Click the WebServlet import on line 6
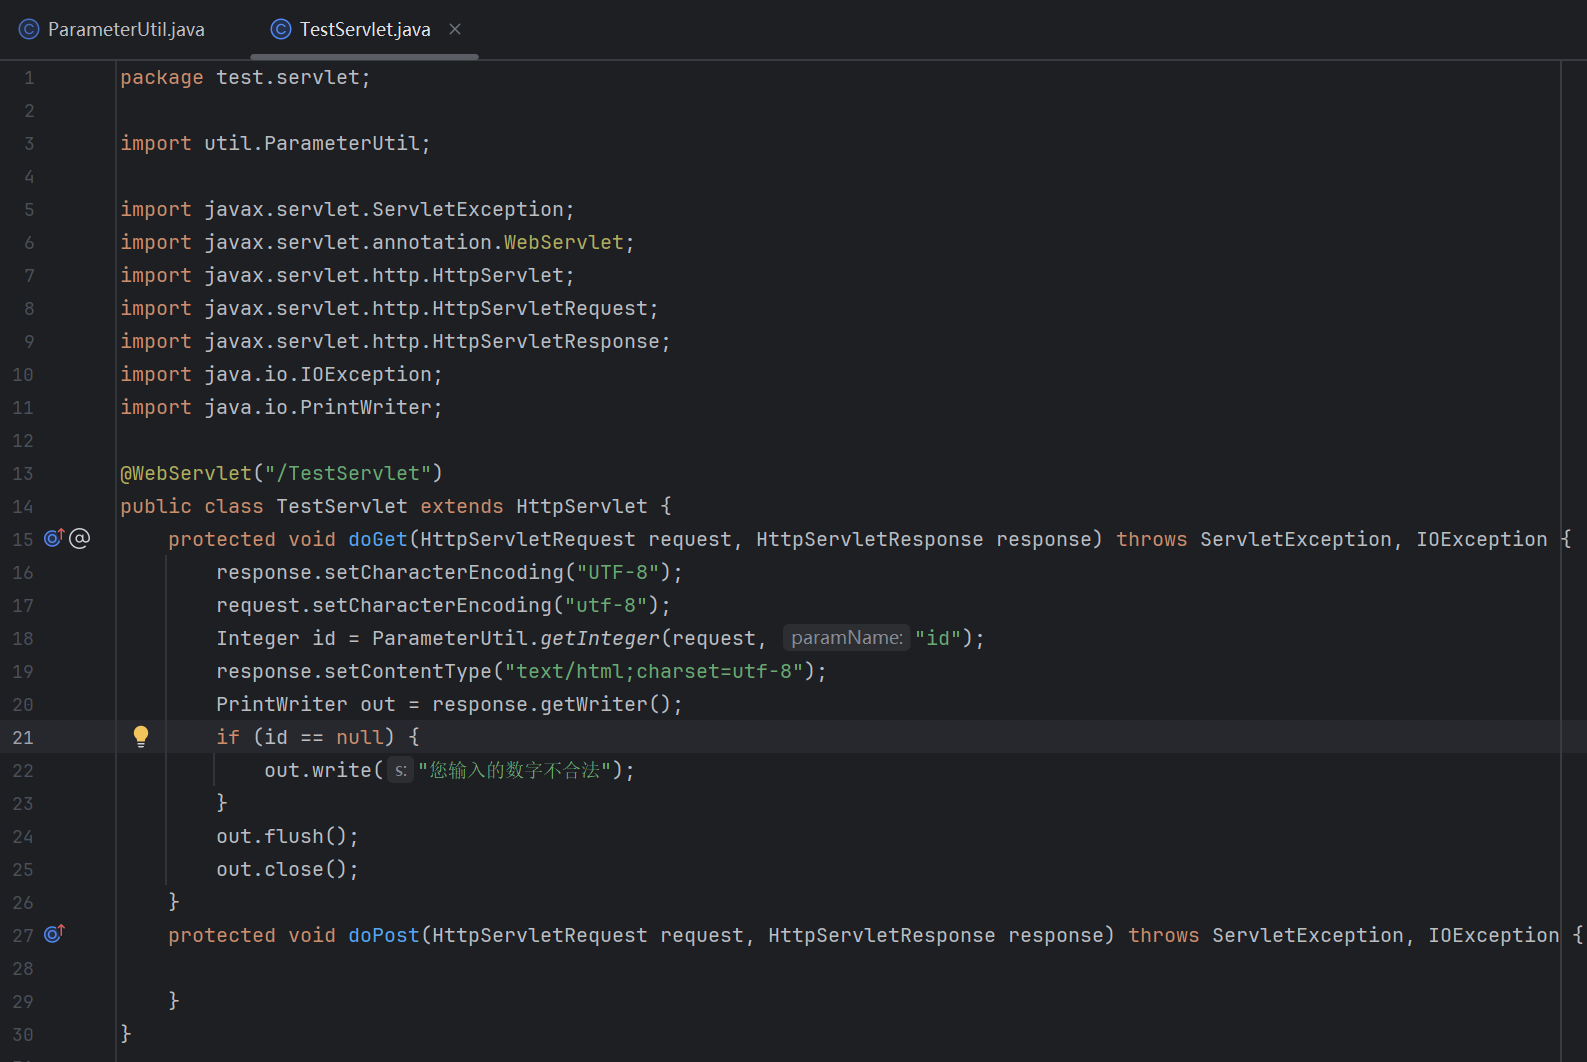 point(563,242)
